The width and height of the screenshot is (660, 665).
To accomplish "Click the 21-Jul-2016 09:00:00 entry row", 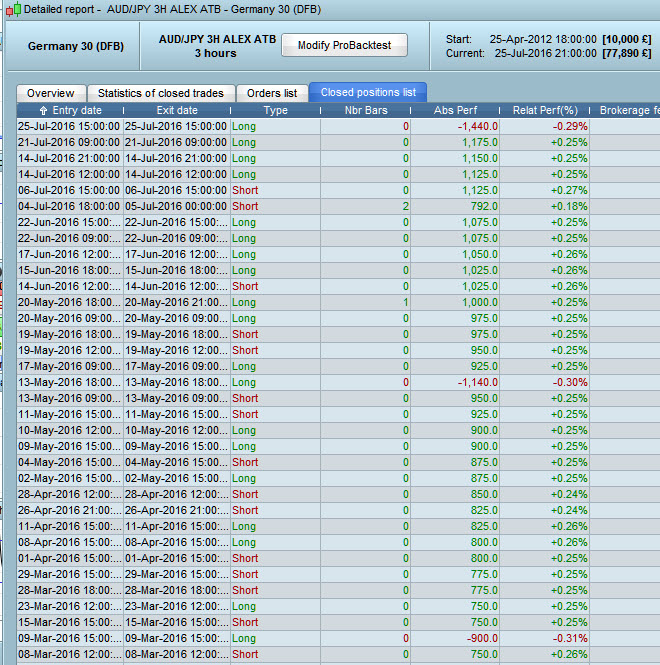I will click(x=338, y=142).
